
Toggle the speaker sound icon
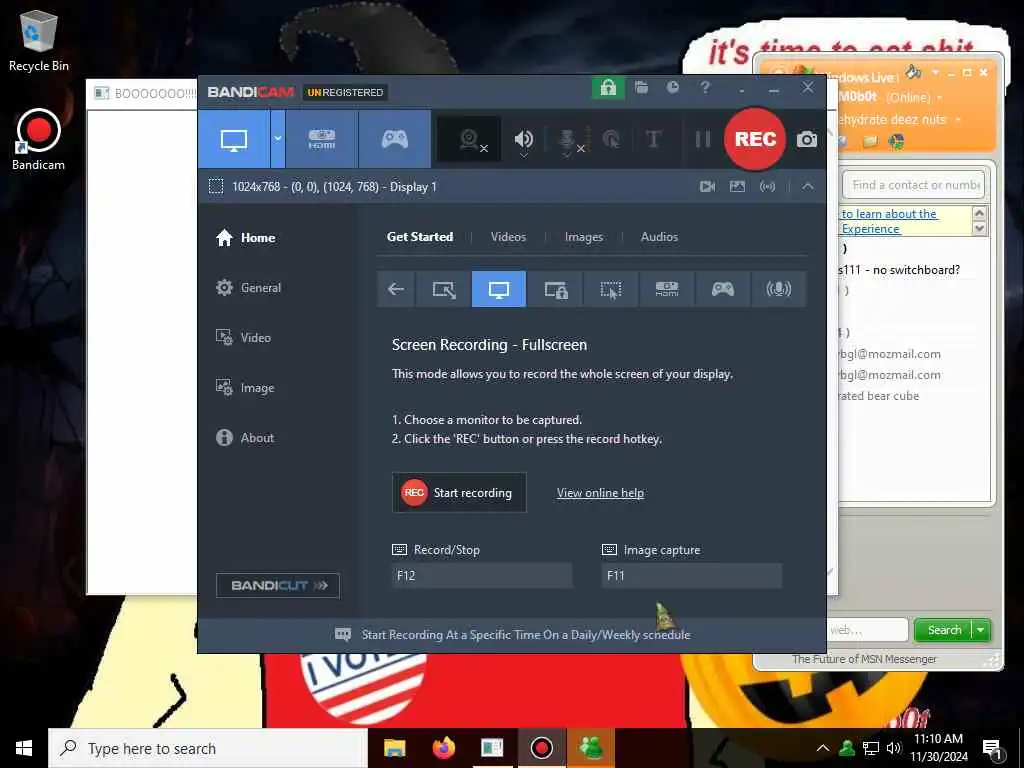523,139
